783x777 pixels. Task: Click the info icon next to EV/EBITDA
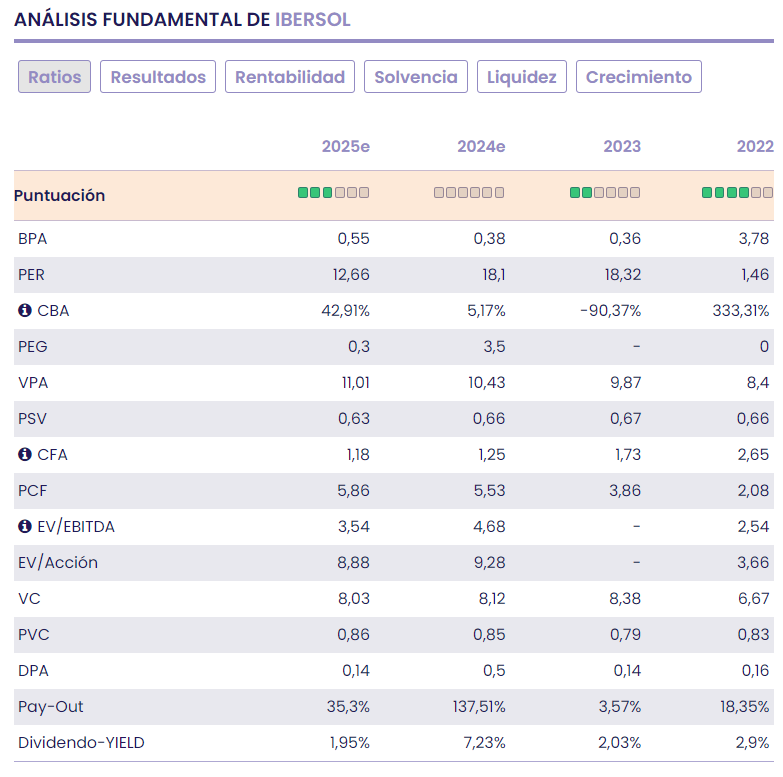(25, 527)
